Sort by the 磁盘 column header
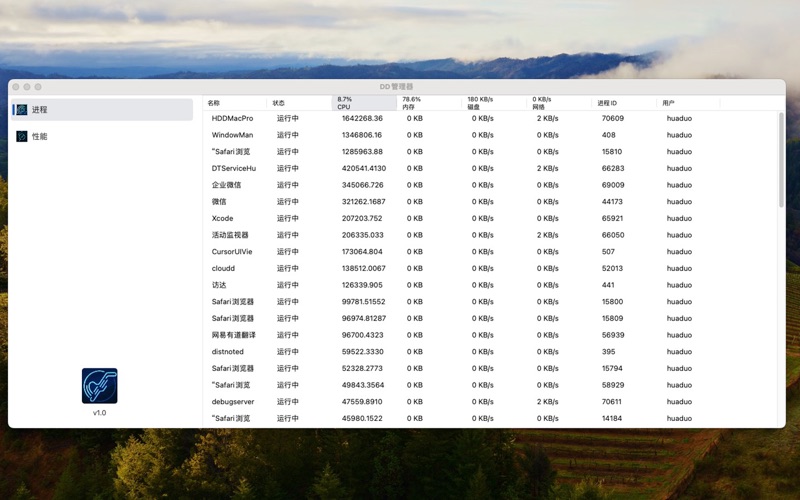The image size is (800, 500). click(494, 103)
